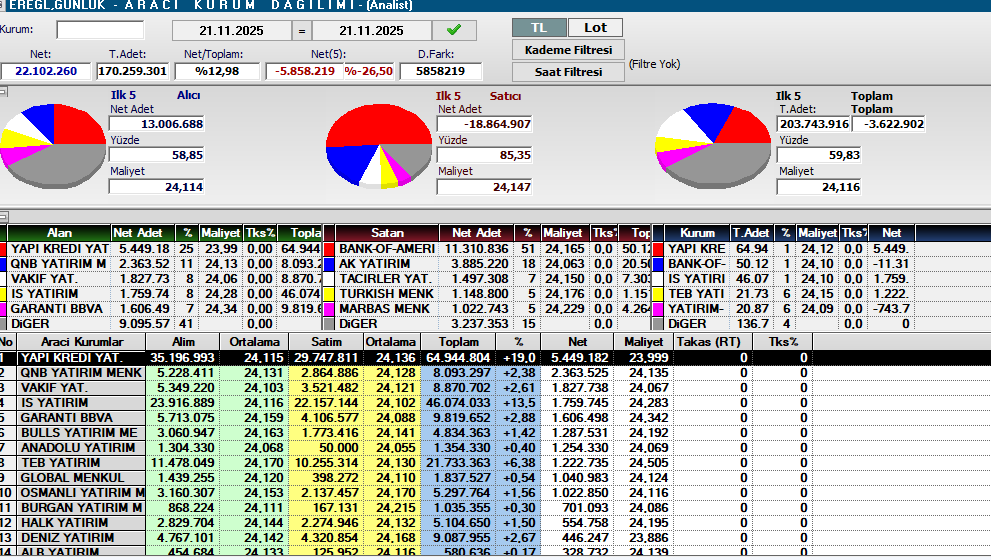Sort by the Araci Kurumlar column header
This screenshot has height=560, width=991.
[82, 342]
